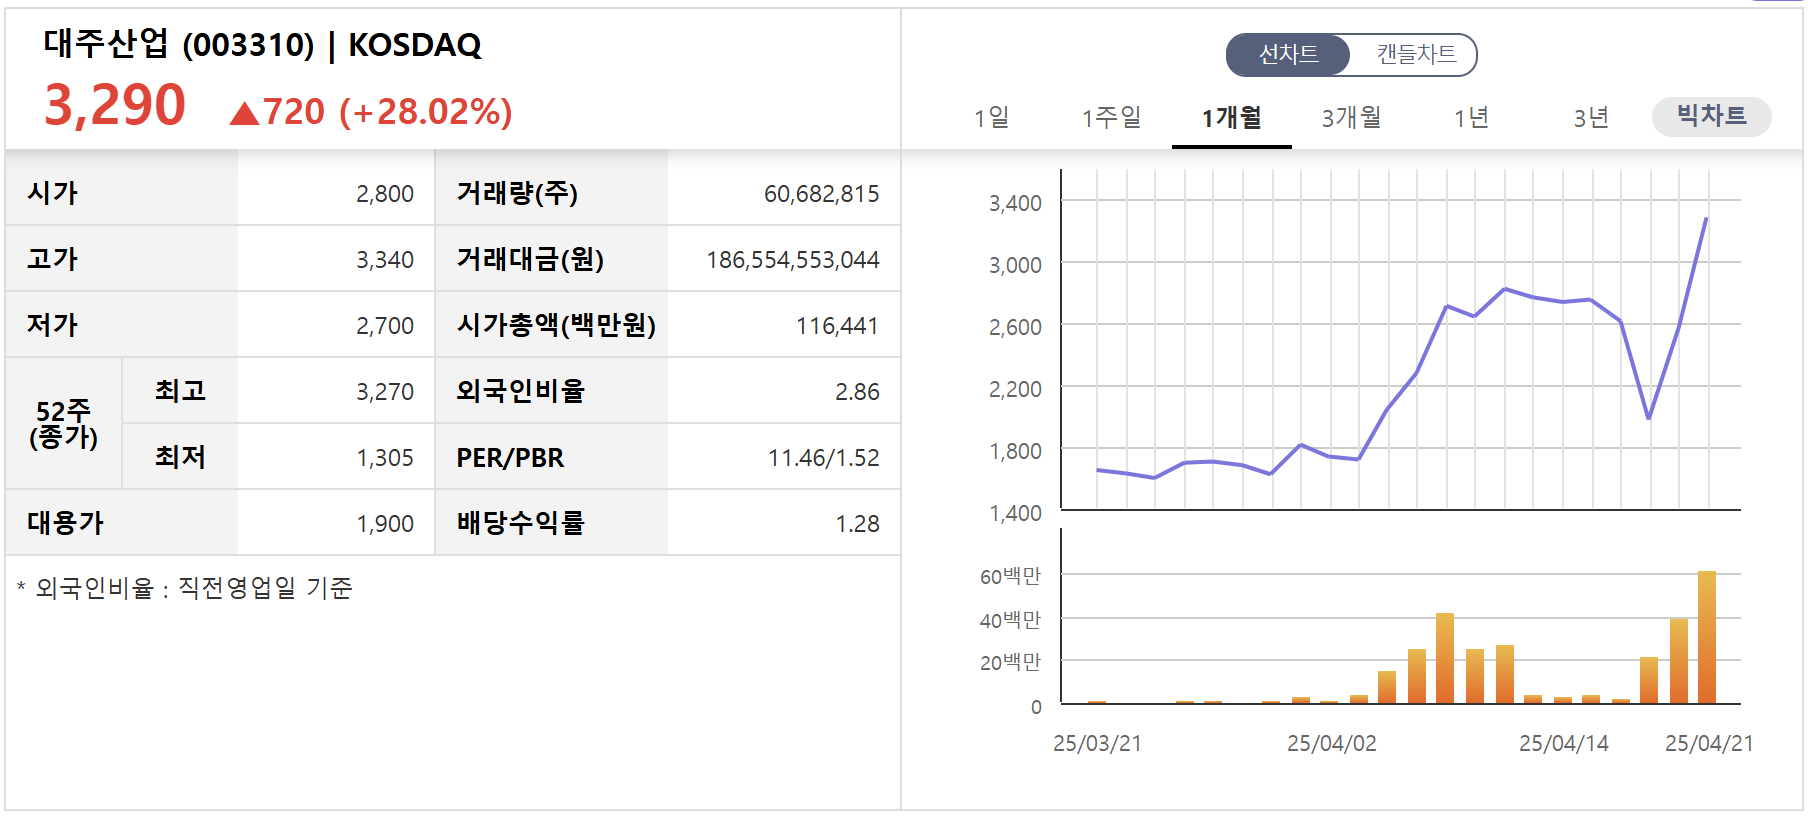Select the 3개월 period tab
1808x820 pixels.
1351,118
